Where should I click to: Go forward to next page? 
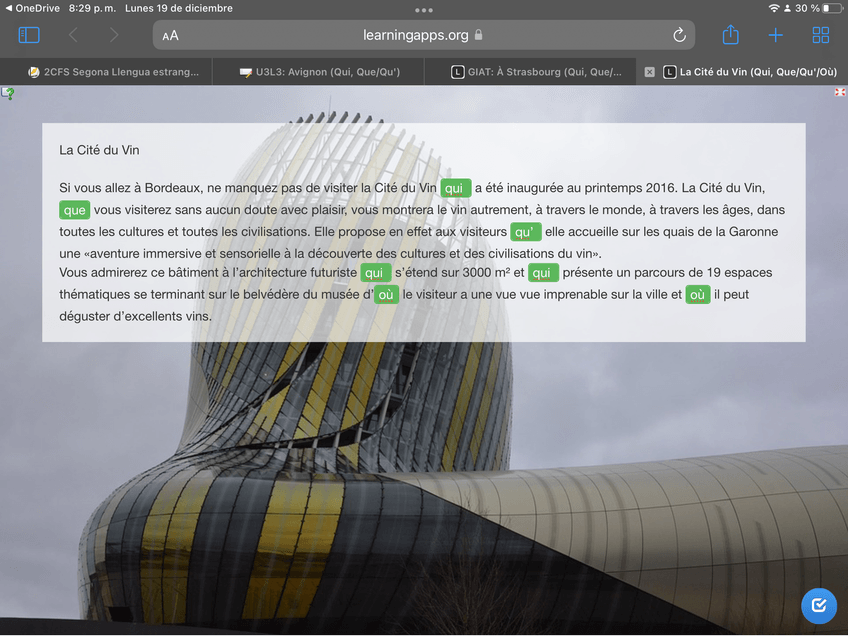114,35
